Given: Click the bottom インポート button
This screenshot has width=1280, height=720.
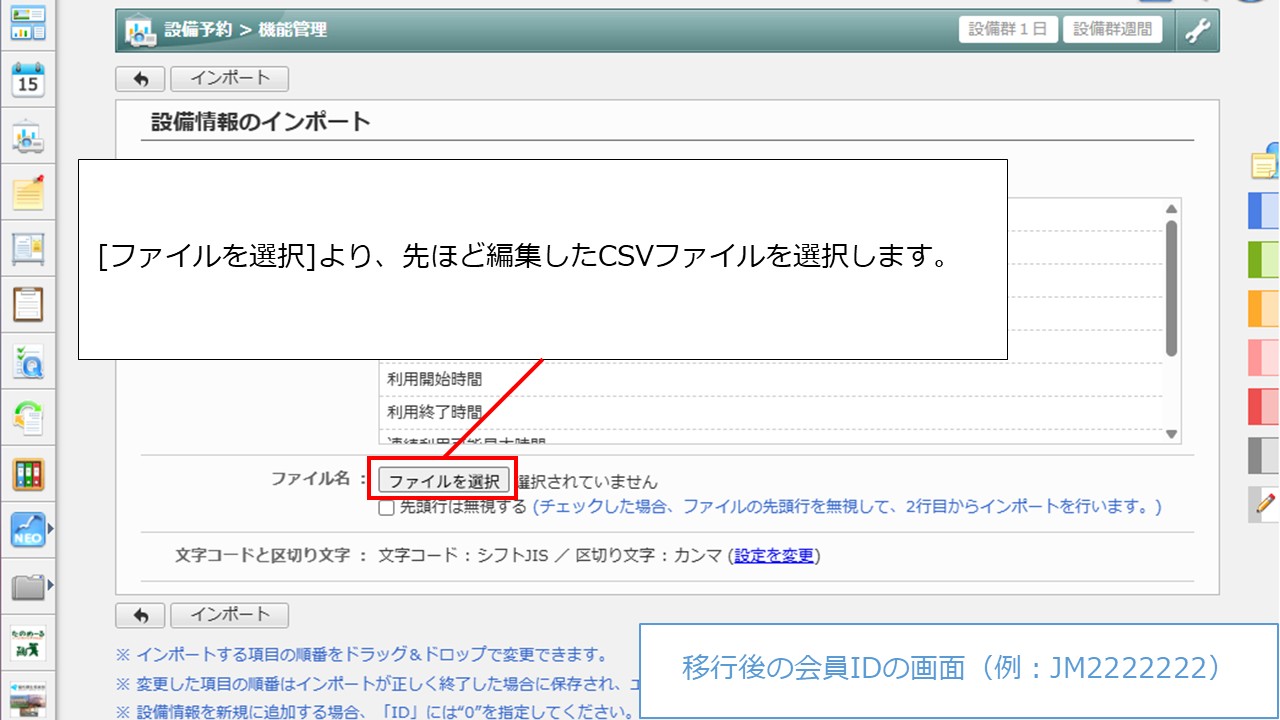Looking at the screenshot, I should [x=229, y=614].
